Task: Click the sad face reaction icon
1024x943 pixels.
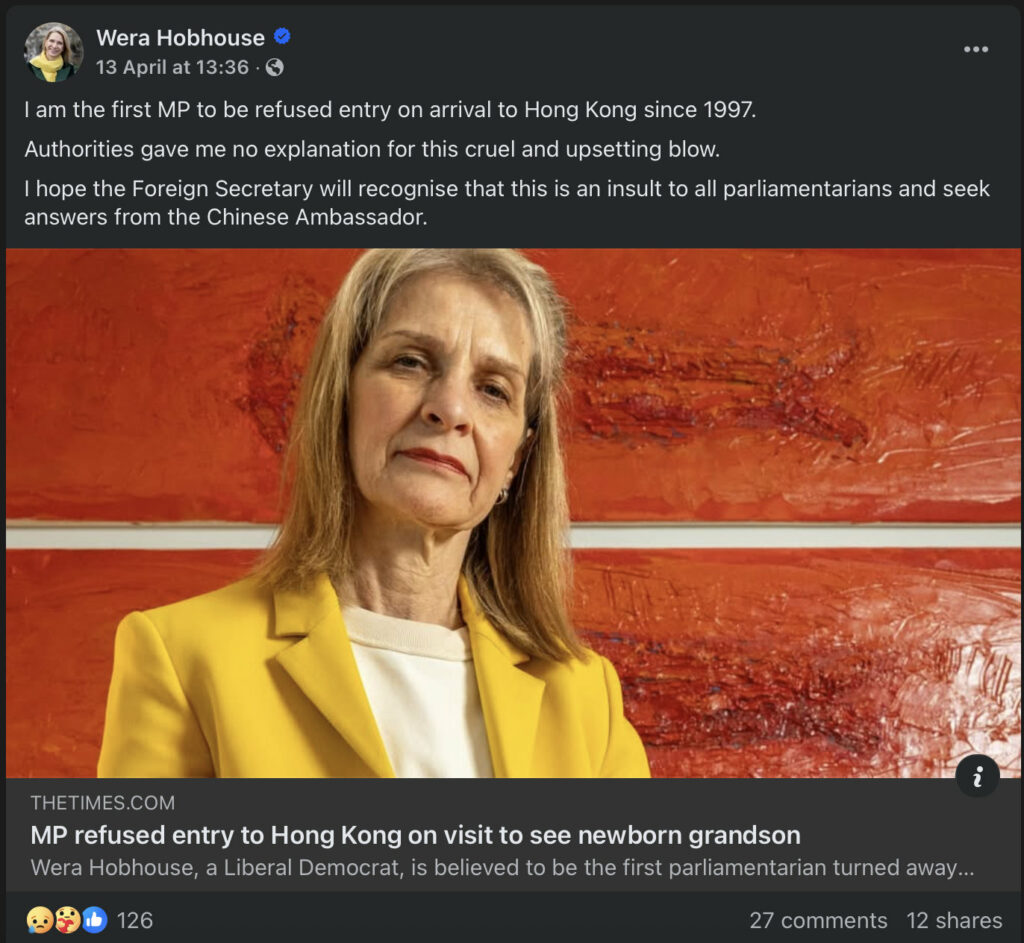Action: point(40,920)
